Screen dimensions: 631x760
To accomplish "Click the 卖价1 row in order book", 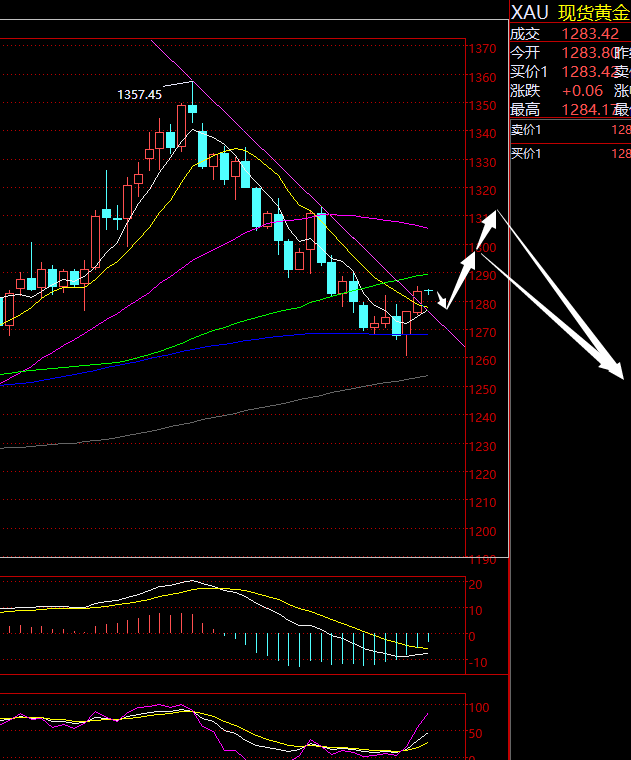I will click(570, 130).
